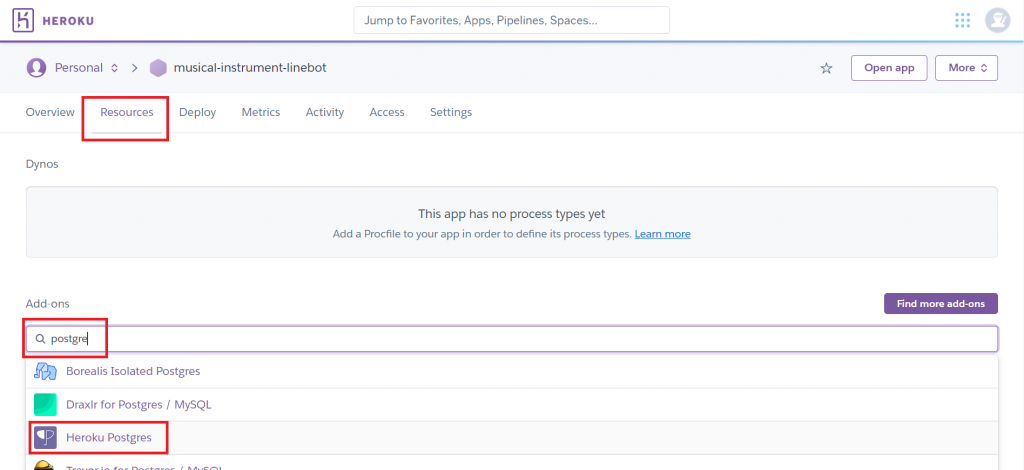The width and height of the screenshot is (1024, 470).
Task: Open the user avatar account menu
Action: tap(997, 20)
